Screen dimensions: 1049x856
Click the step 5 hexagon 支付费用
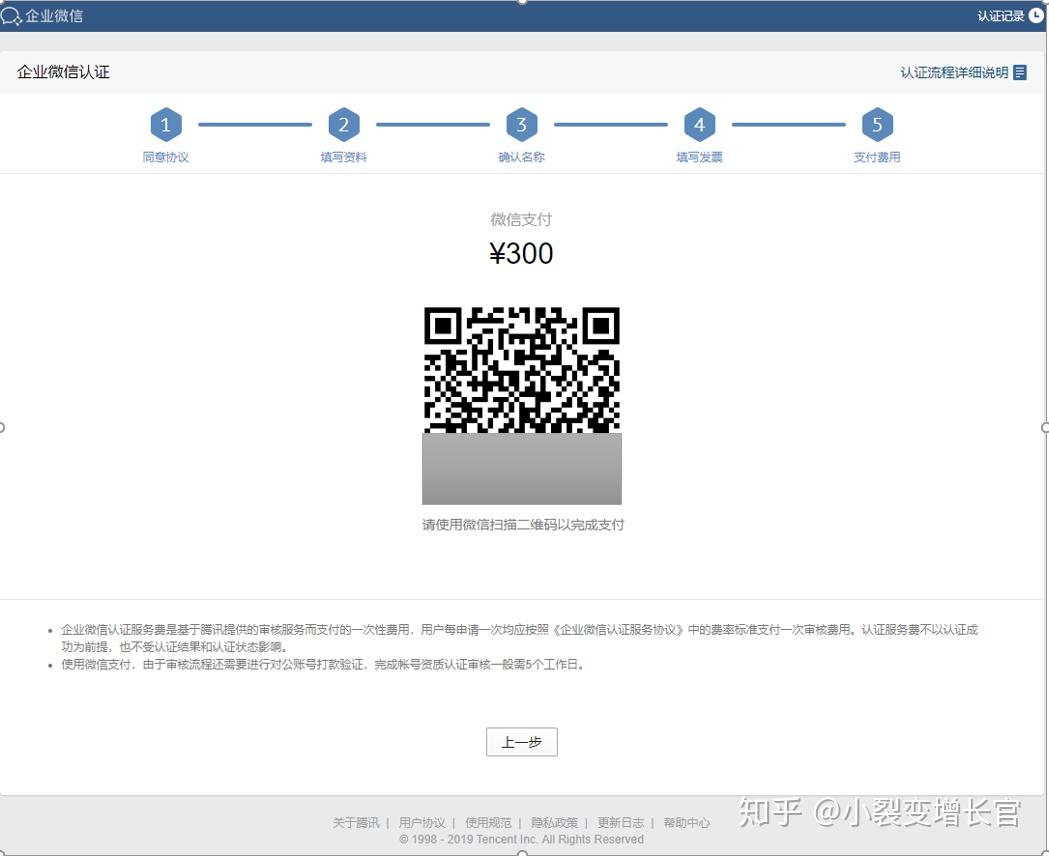(x=877, y=124)
